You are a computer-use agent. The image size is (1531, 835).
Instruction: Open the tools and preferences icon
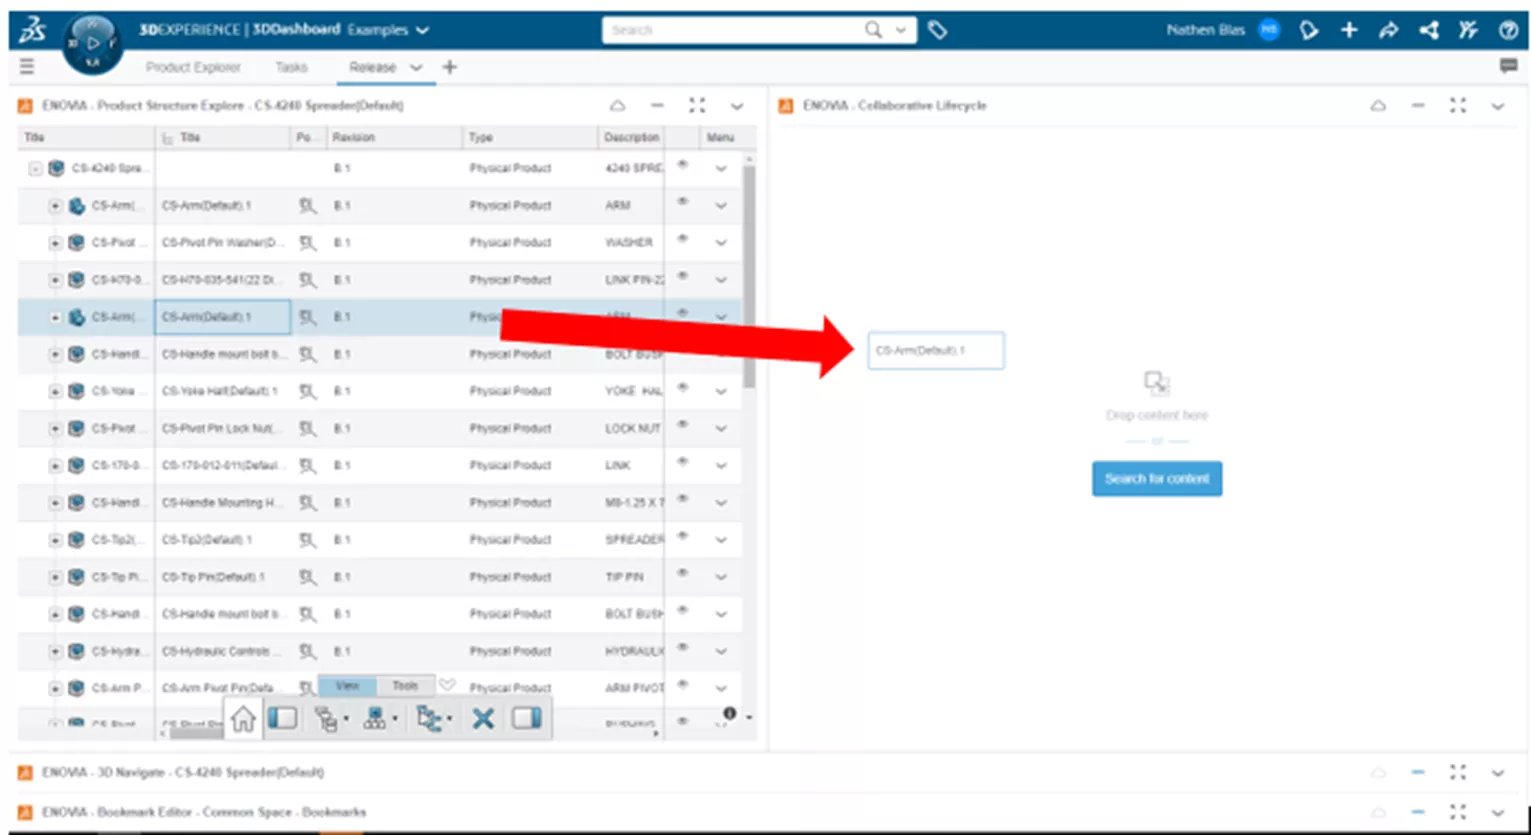point(1467,30)
